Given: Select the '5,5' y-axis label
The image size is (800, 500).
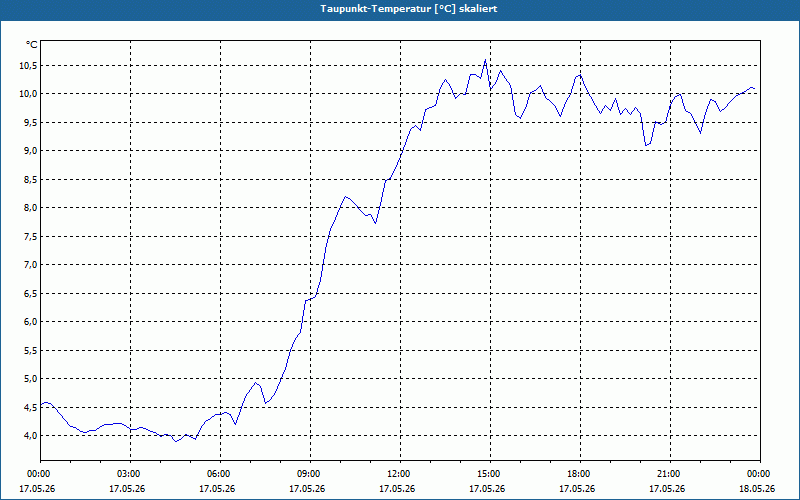Looking at the screenshot, I should 31,350.
